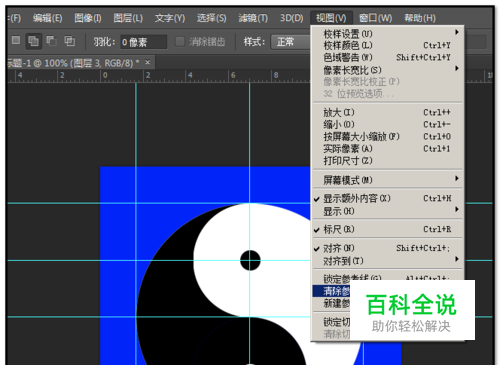Toggle the 对齐 (N) snap menu item
Viewport: 500px width, 365px height.
(x=387, y=248)
